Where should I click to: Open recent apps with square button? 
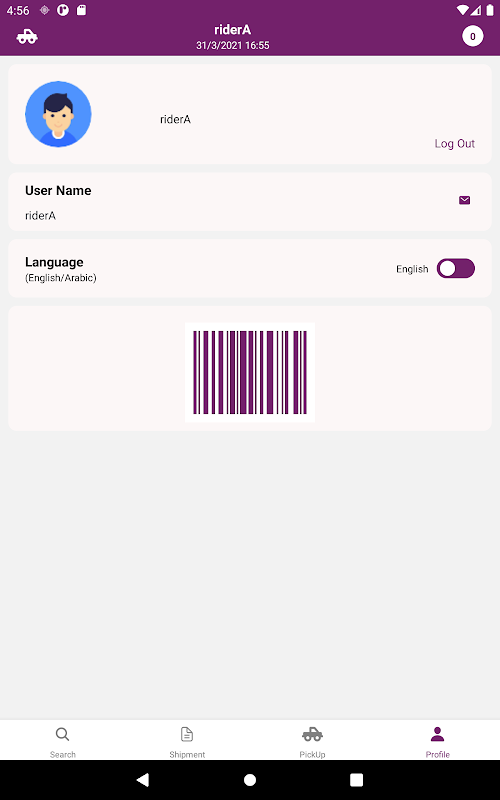(x=357, y=780)
